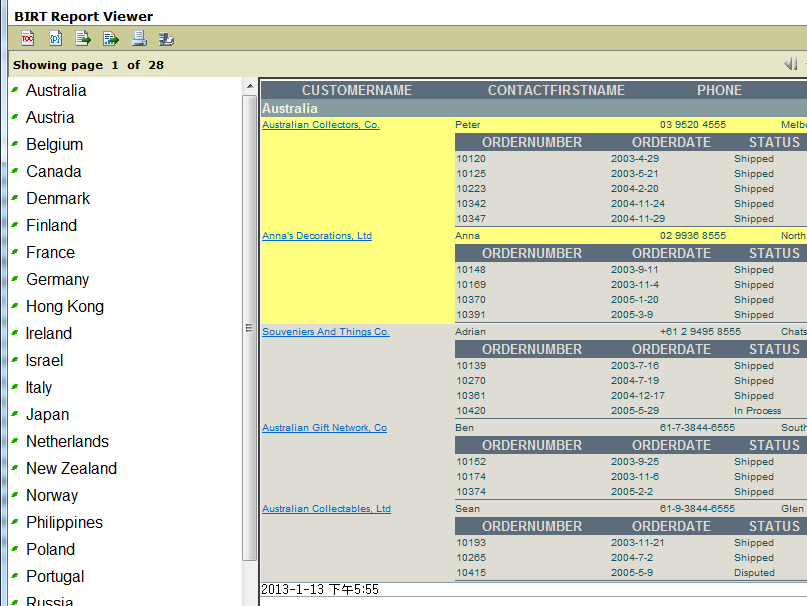Select Denmark in the TOC list
The image size is (807, 606).
coord(58,199)
